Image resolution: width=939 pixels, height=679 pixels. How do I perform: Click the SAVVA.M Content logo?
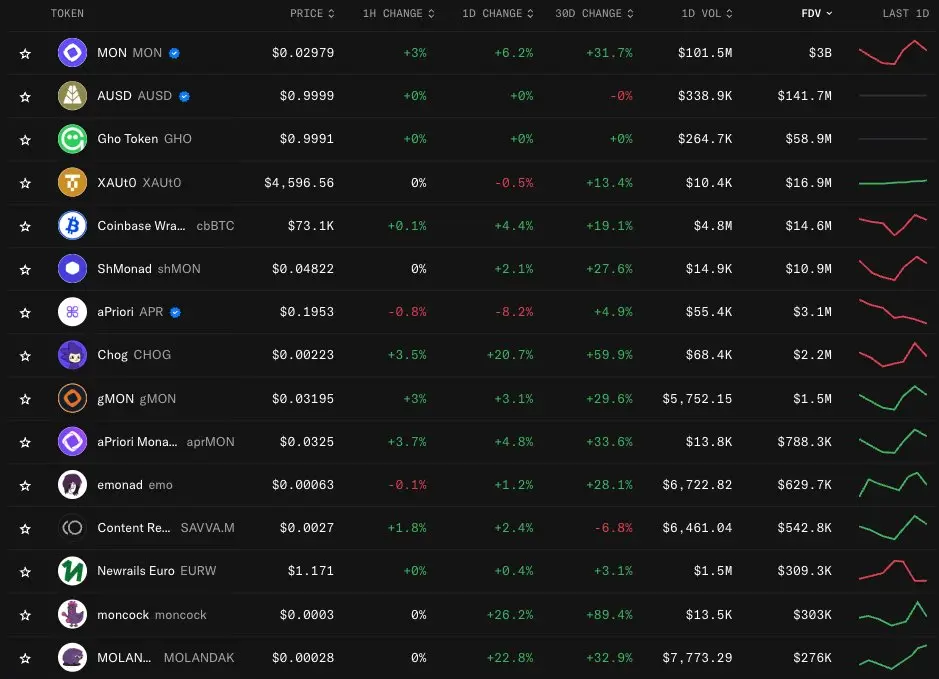pos(72,528)
